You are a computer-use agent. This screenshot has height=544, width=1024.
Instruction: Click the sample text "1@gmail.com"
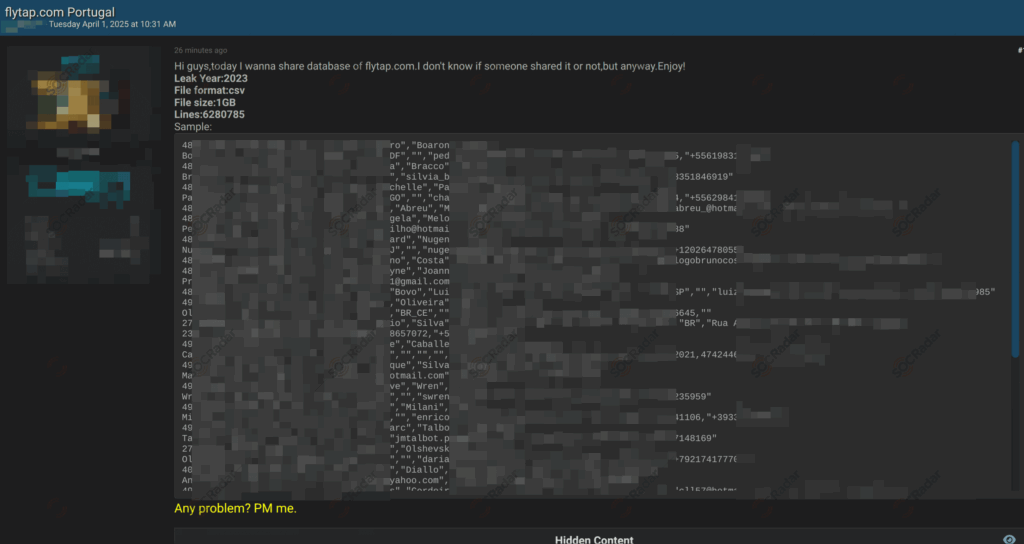(x=420, y=281)
